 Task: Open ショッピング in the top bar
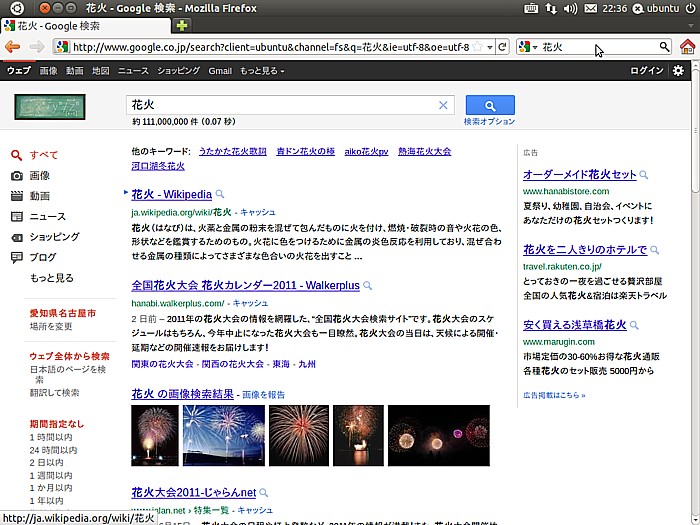tap(179, 71)
